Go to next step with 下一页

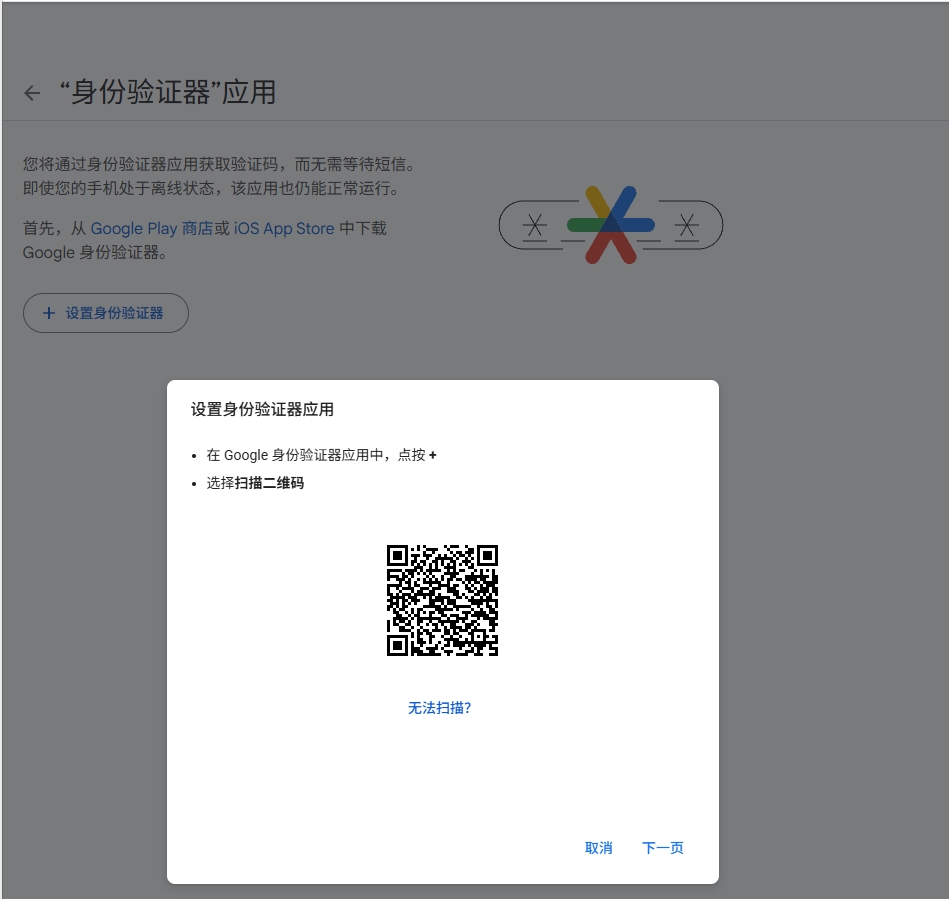(663, 848)
